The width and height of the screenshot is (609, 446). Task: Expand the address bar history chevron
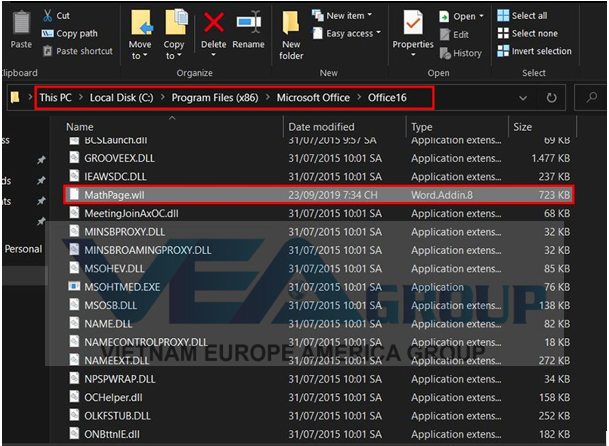tap(522, 98)
